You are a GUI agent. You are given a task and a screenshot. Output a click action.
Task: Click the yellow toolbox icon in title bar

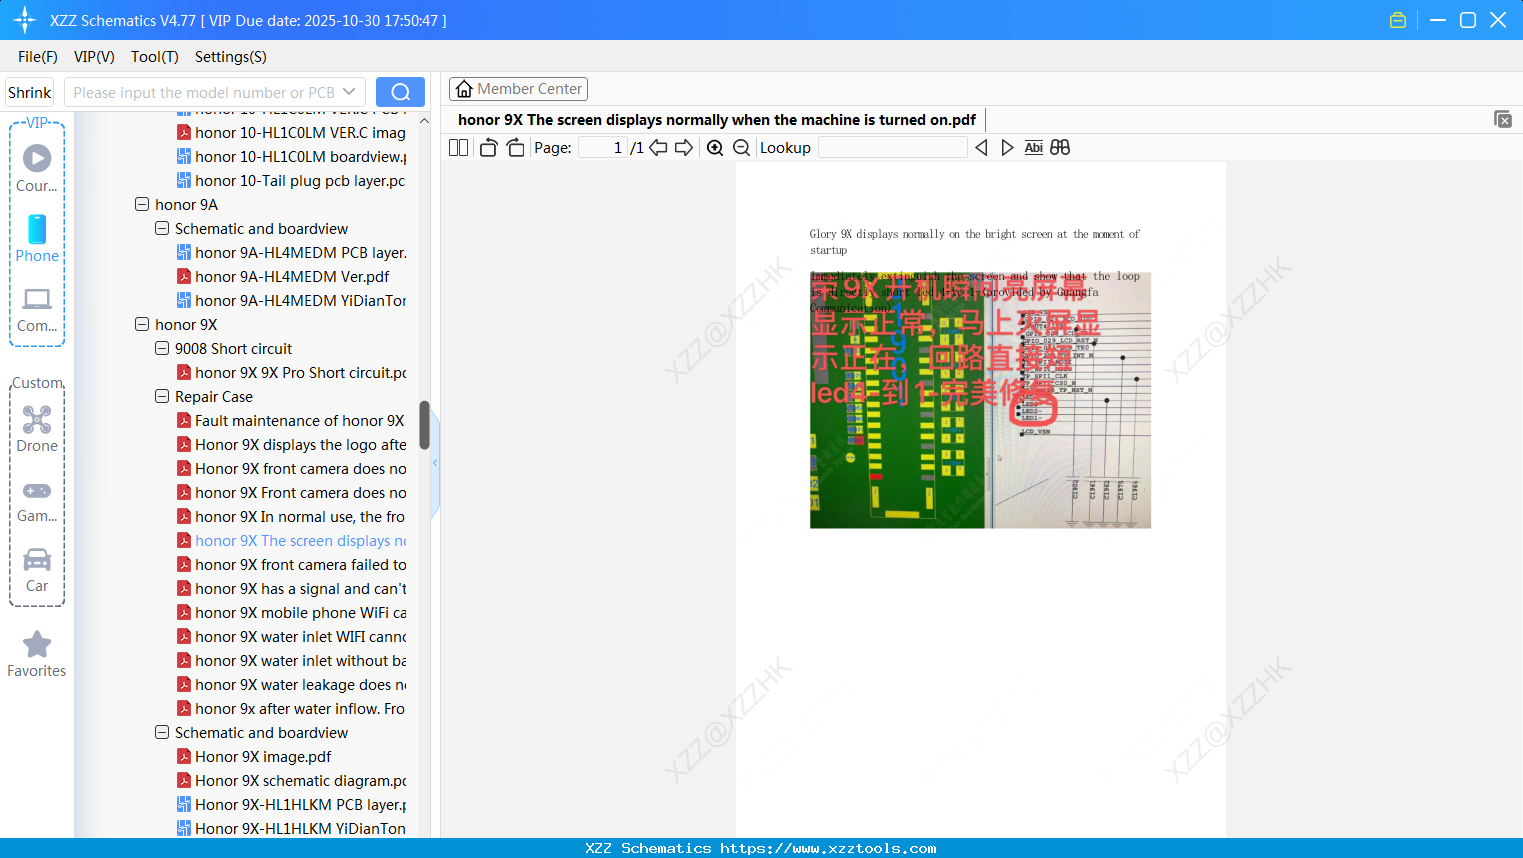coord(1398,20)
